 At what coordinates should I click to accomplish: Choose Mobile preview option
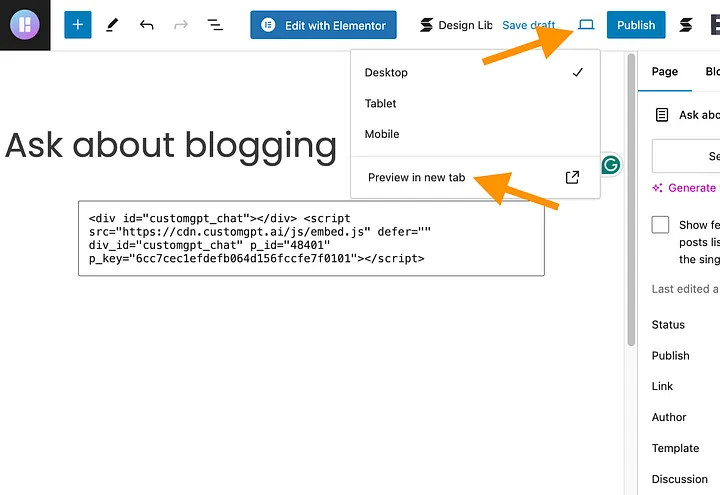pyautogui.click(x=382, y=134)
